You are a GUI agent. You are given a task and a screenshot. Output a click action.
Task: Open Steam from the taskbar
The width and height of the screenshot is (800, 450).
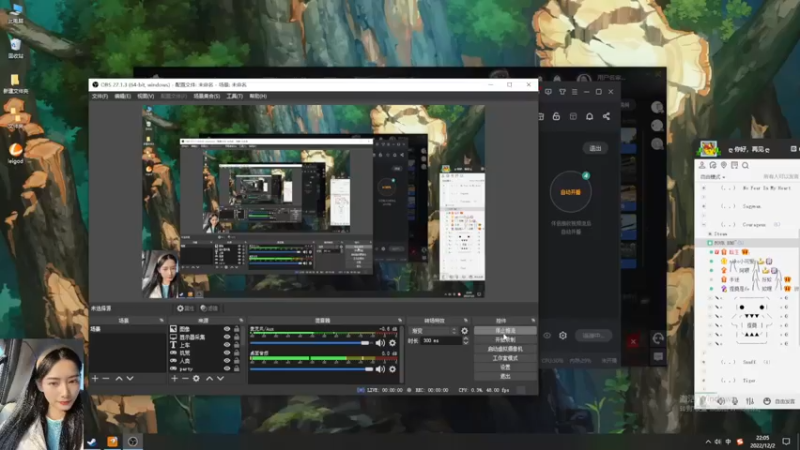pyautogui.click(x=92, y=442)
